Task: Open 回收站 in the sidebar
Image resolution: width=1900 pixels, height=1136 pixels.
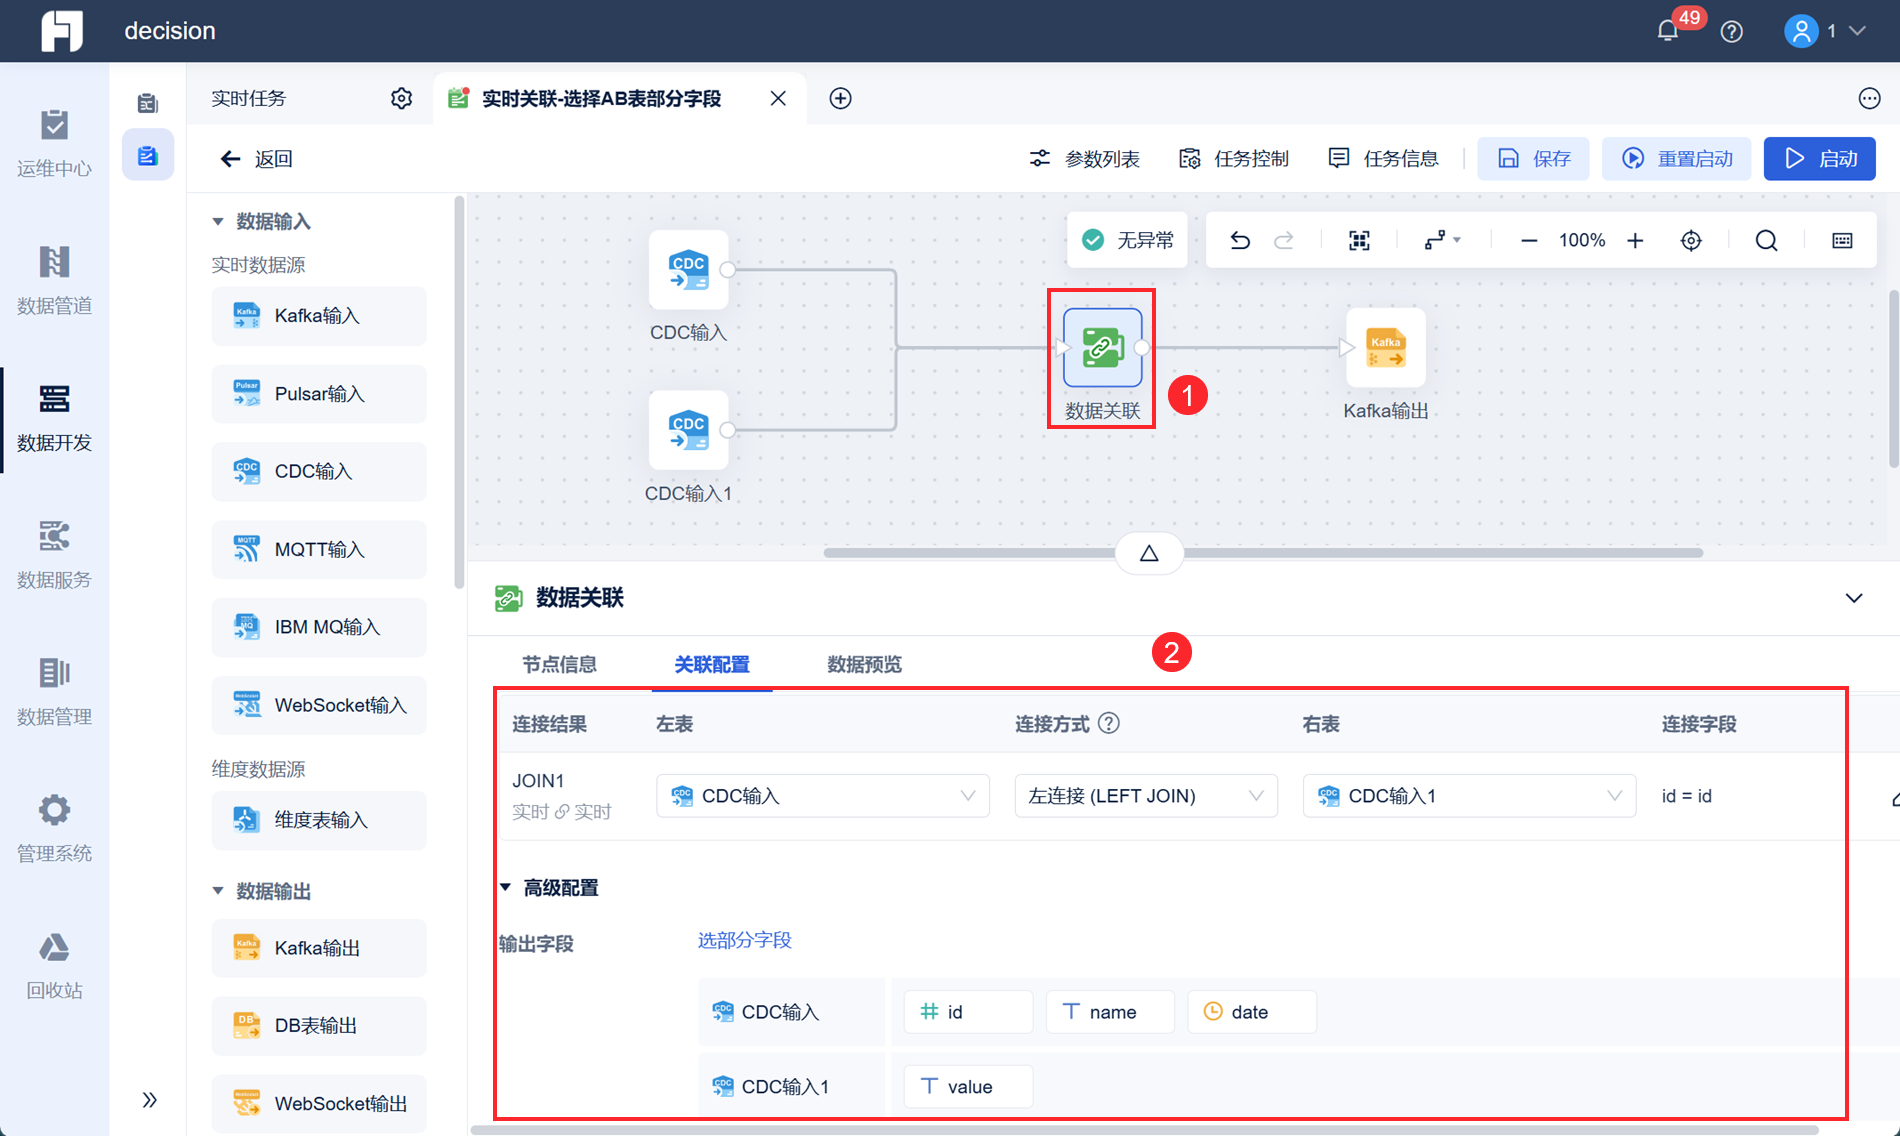Action: (54, 966)
